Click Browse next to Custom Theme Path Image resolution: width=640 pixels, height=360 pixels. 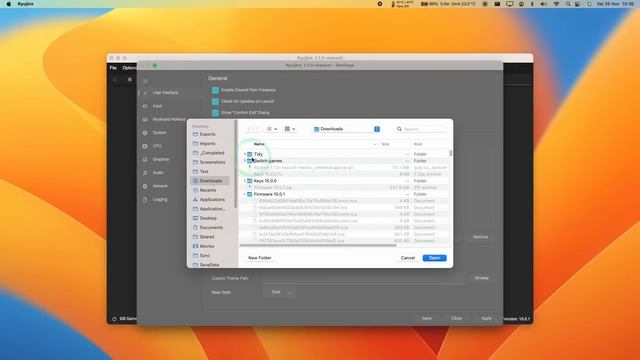click(482, 278)
